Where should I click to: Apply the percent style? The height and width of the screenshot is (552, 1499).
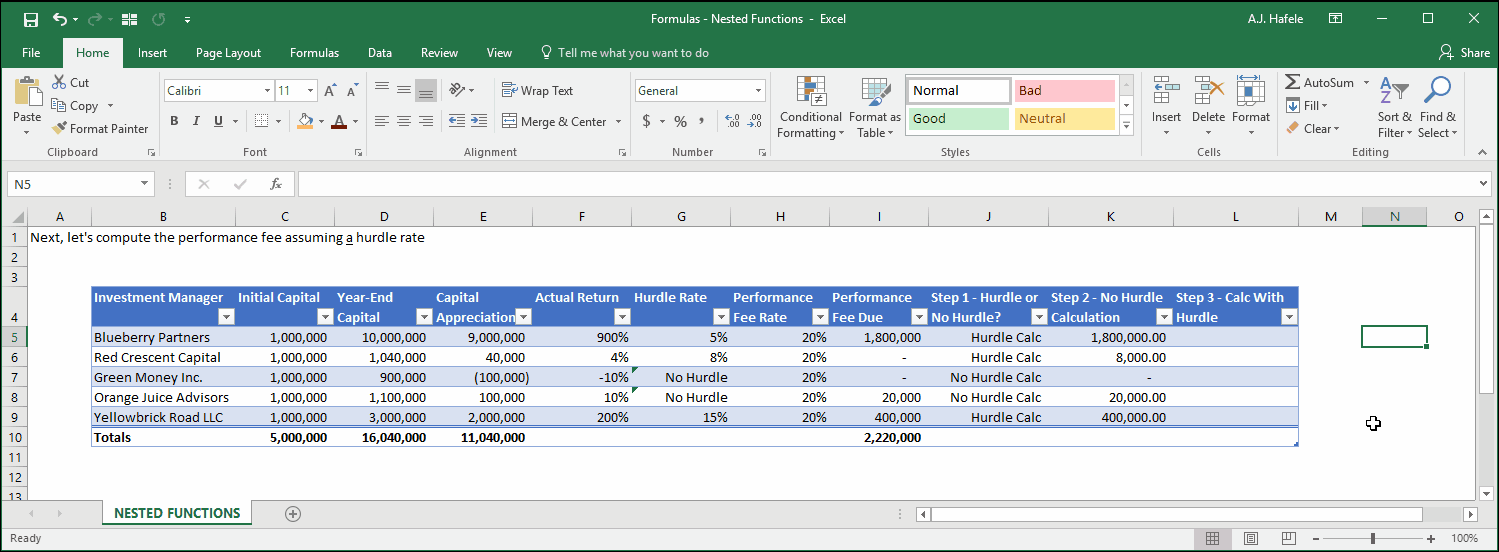click(680, 121)
